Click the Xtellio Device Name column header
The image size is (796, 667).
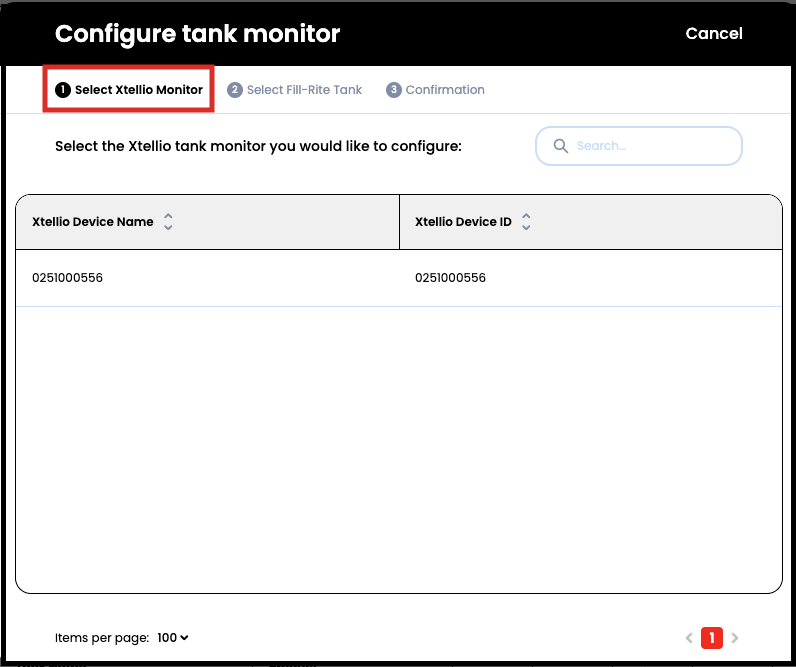coord(93,222)
